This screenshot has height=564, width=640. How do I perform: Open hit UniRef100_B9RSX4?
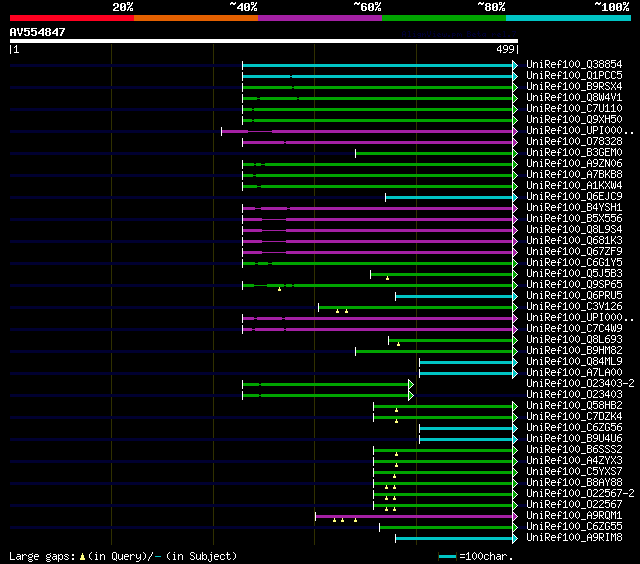coord(574,87)
